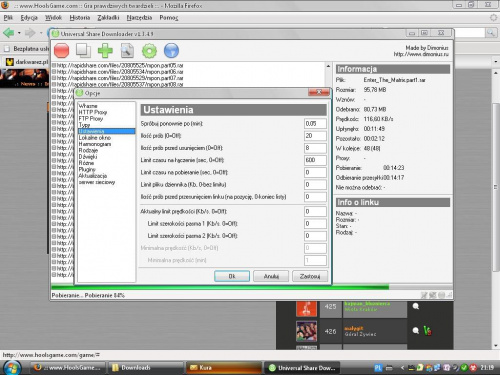Click the blue round toolbar icon

click(x=171, y=51)
